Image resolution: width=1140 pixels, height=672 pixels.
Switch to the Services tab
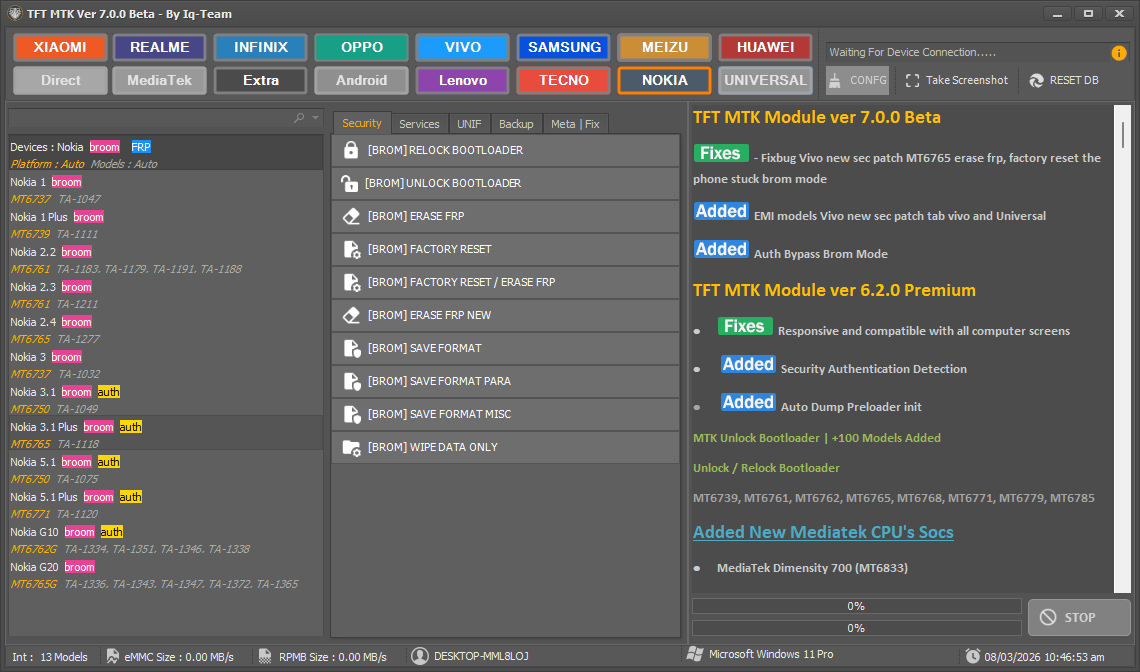[x=419, y=123]
